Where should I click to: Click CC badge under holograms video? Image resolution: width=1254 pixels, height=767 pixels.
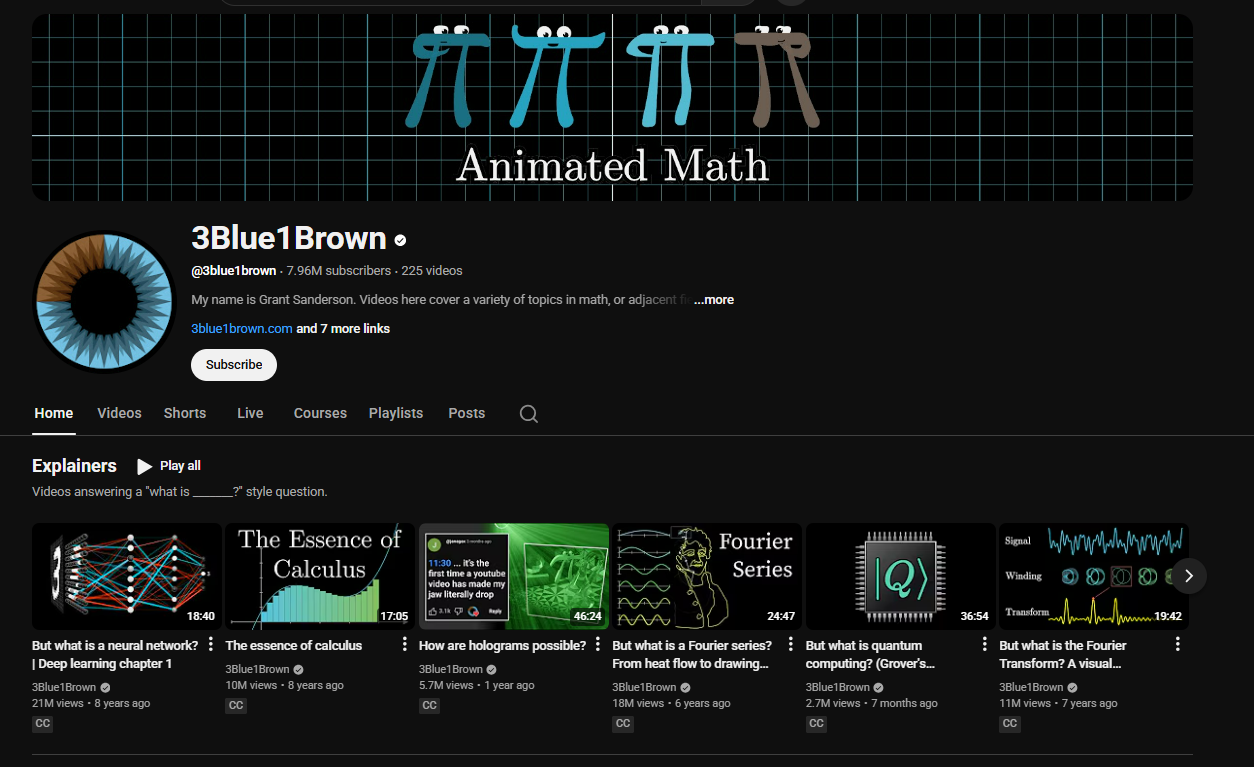point(429,705)
